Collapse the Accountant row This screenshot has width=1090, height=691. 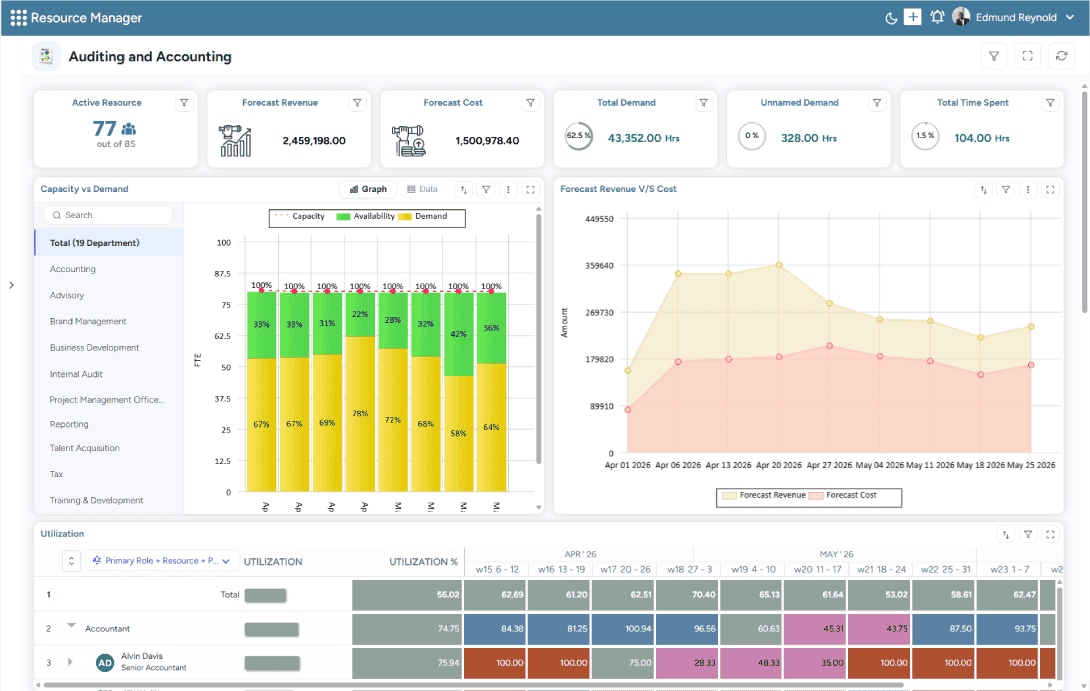(x=71, y=626)
